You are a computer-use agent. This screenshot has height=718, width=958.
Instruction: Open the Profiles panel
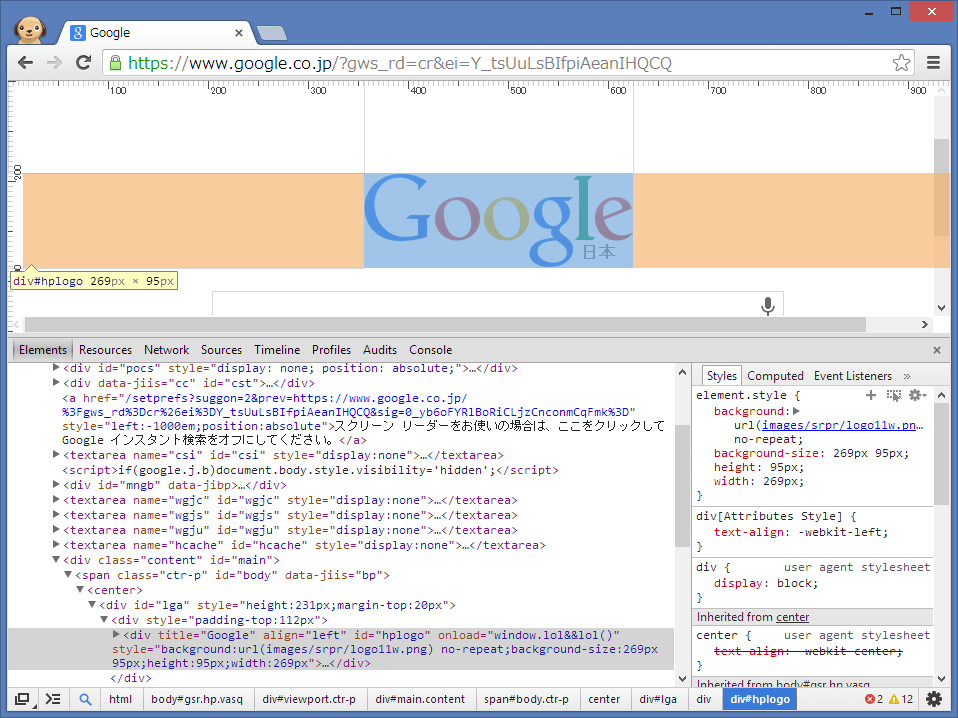click(x=331, y=350)
